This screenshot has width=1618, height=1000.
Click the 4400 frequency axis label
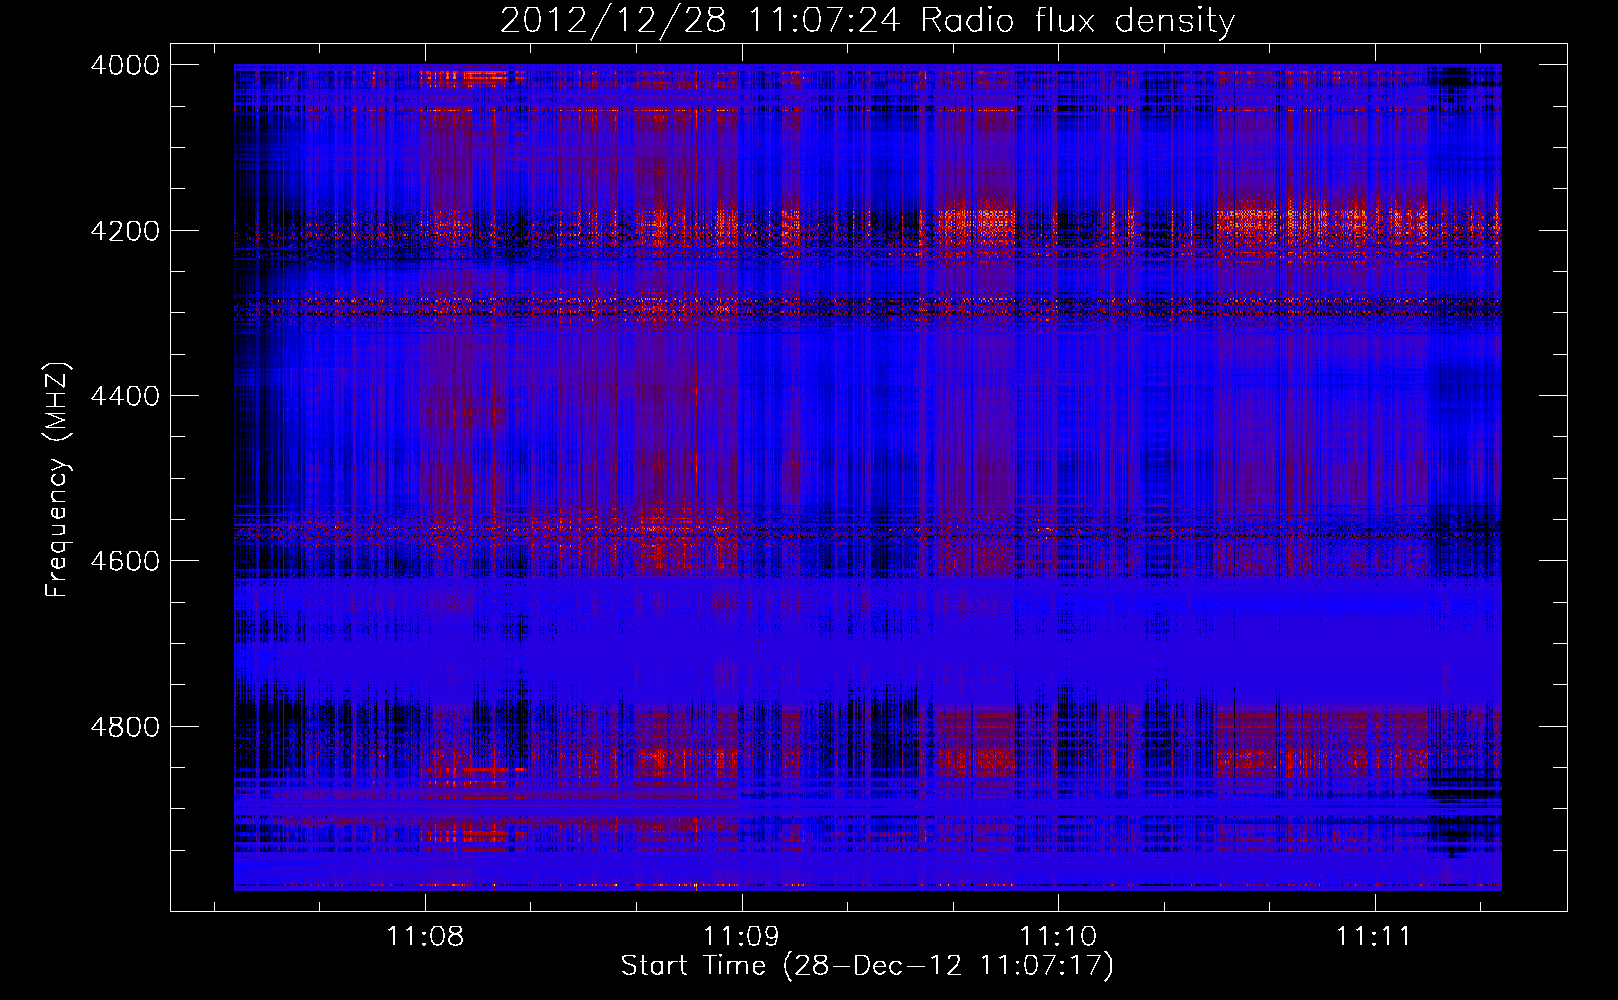point(125,396)
